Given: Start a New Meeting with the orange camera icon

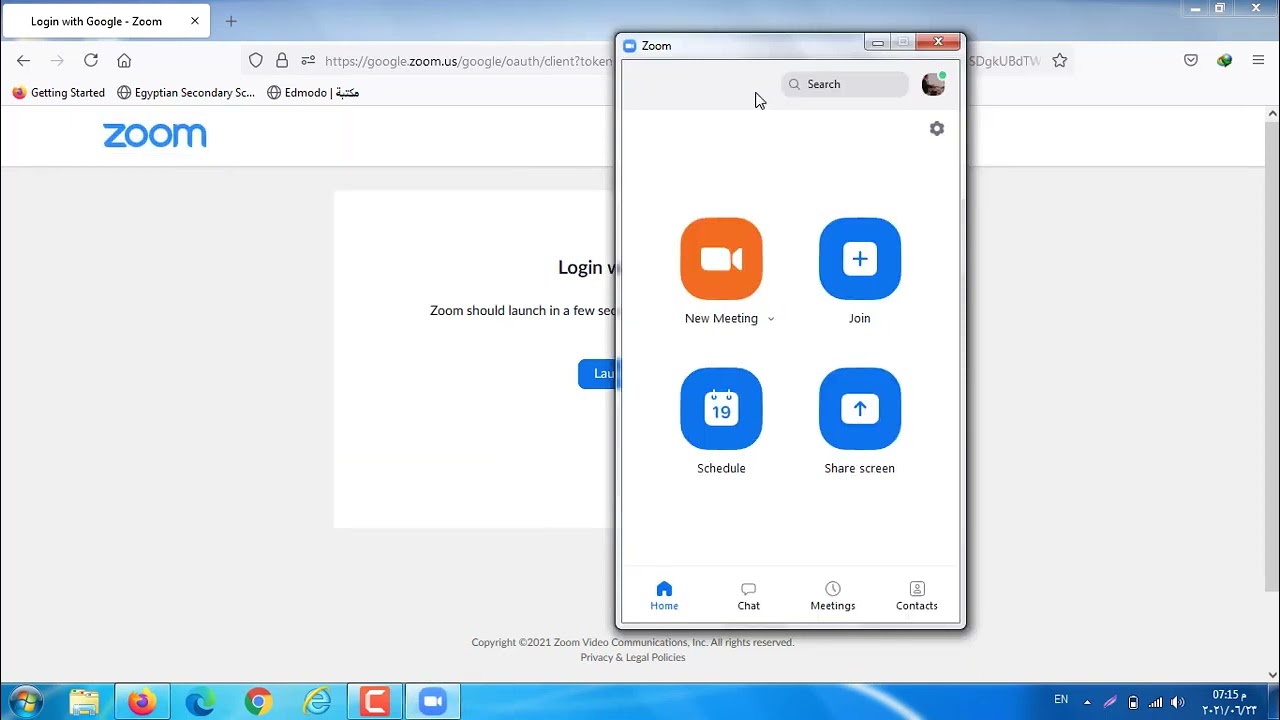Looking at the screenshot, I should point(721,259).
